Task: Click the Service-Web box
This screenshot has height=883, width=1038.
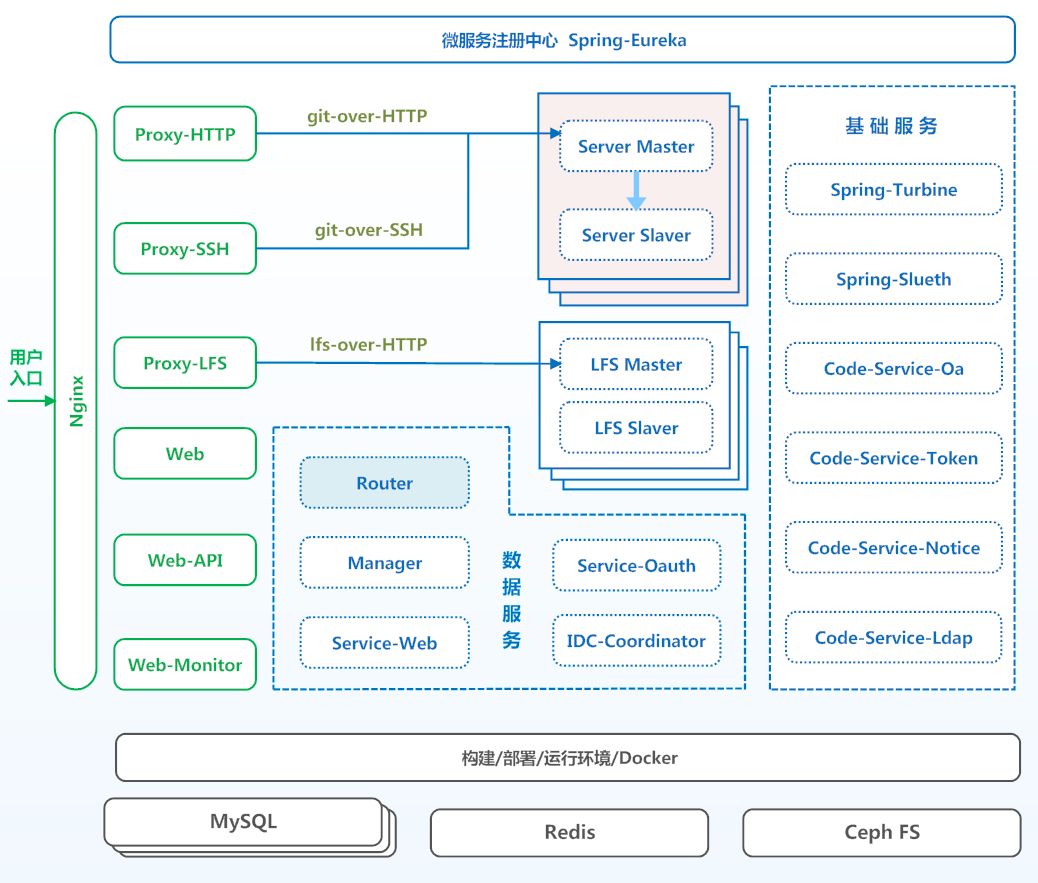Action: pyautogui.click(x=385, y=643)
